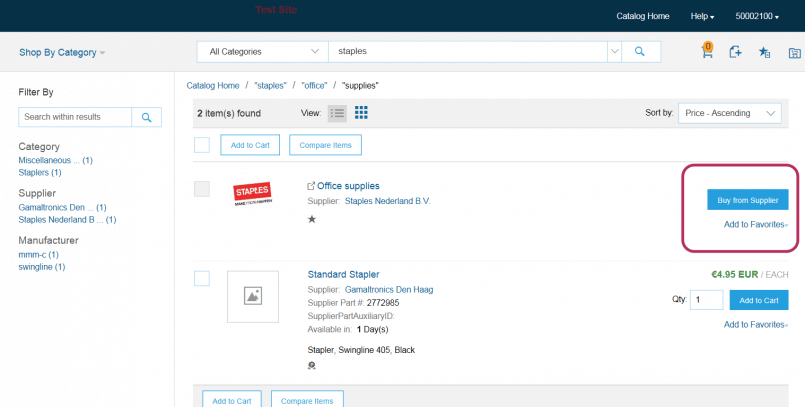Switch to list view icon
This screenshot has width=805, height=407.
pos(337,113)
